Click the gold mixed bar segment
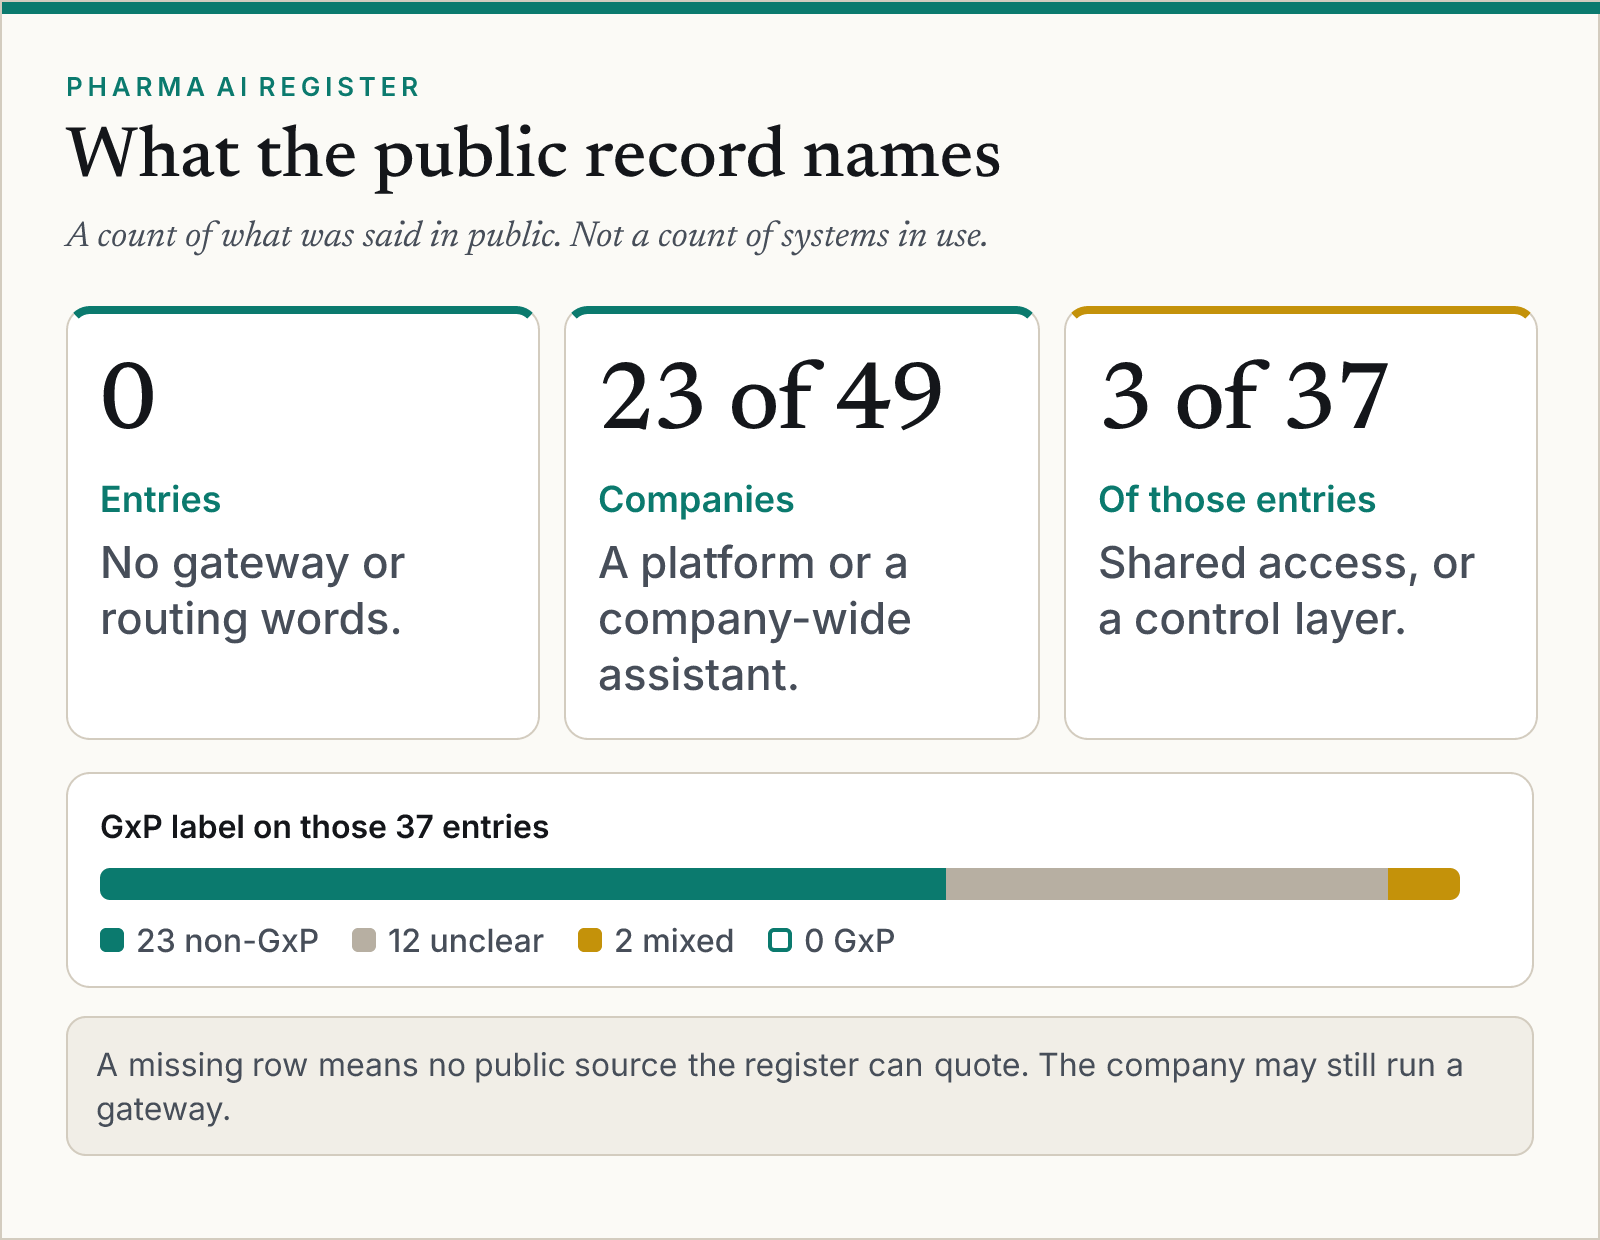Screen dimensions: 1600x1240 tap(1424, 884)
